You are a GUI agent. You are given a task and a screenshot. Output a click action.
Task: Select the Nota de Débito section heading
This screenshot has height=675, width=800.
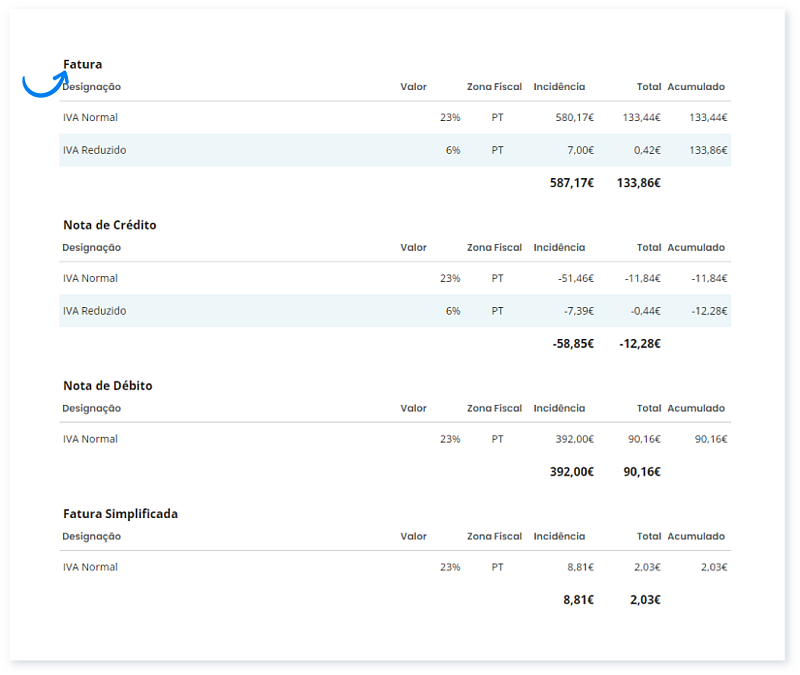tap(108, 386)
